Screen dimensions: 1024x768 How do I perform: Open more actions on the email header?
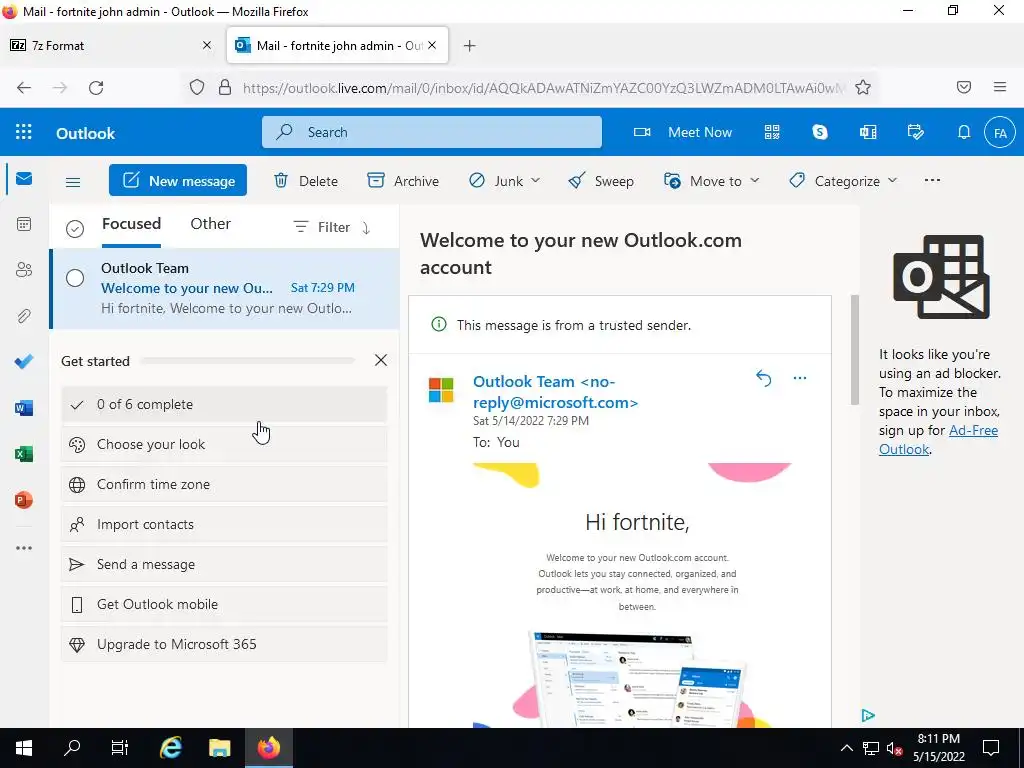point(799,378)
